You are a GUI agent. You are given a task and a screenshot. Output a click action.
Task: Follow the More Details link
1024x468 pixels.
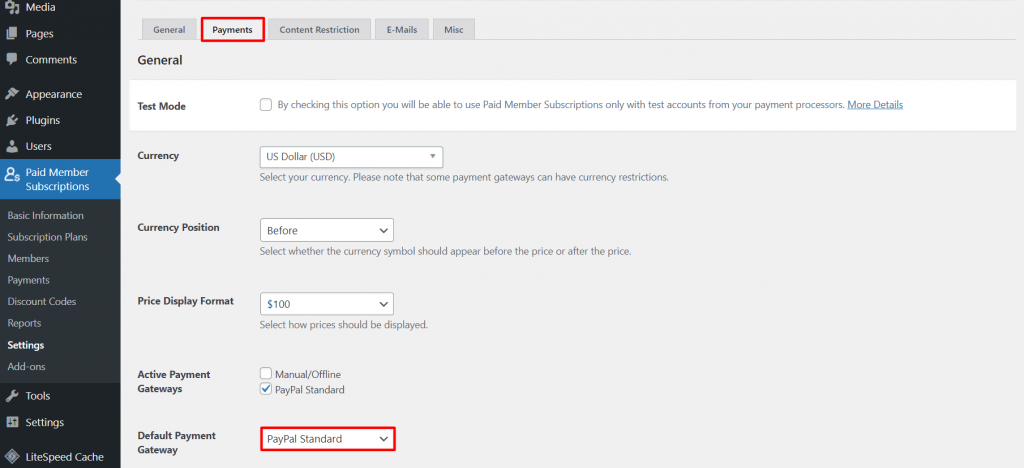pos(875,105)
